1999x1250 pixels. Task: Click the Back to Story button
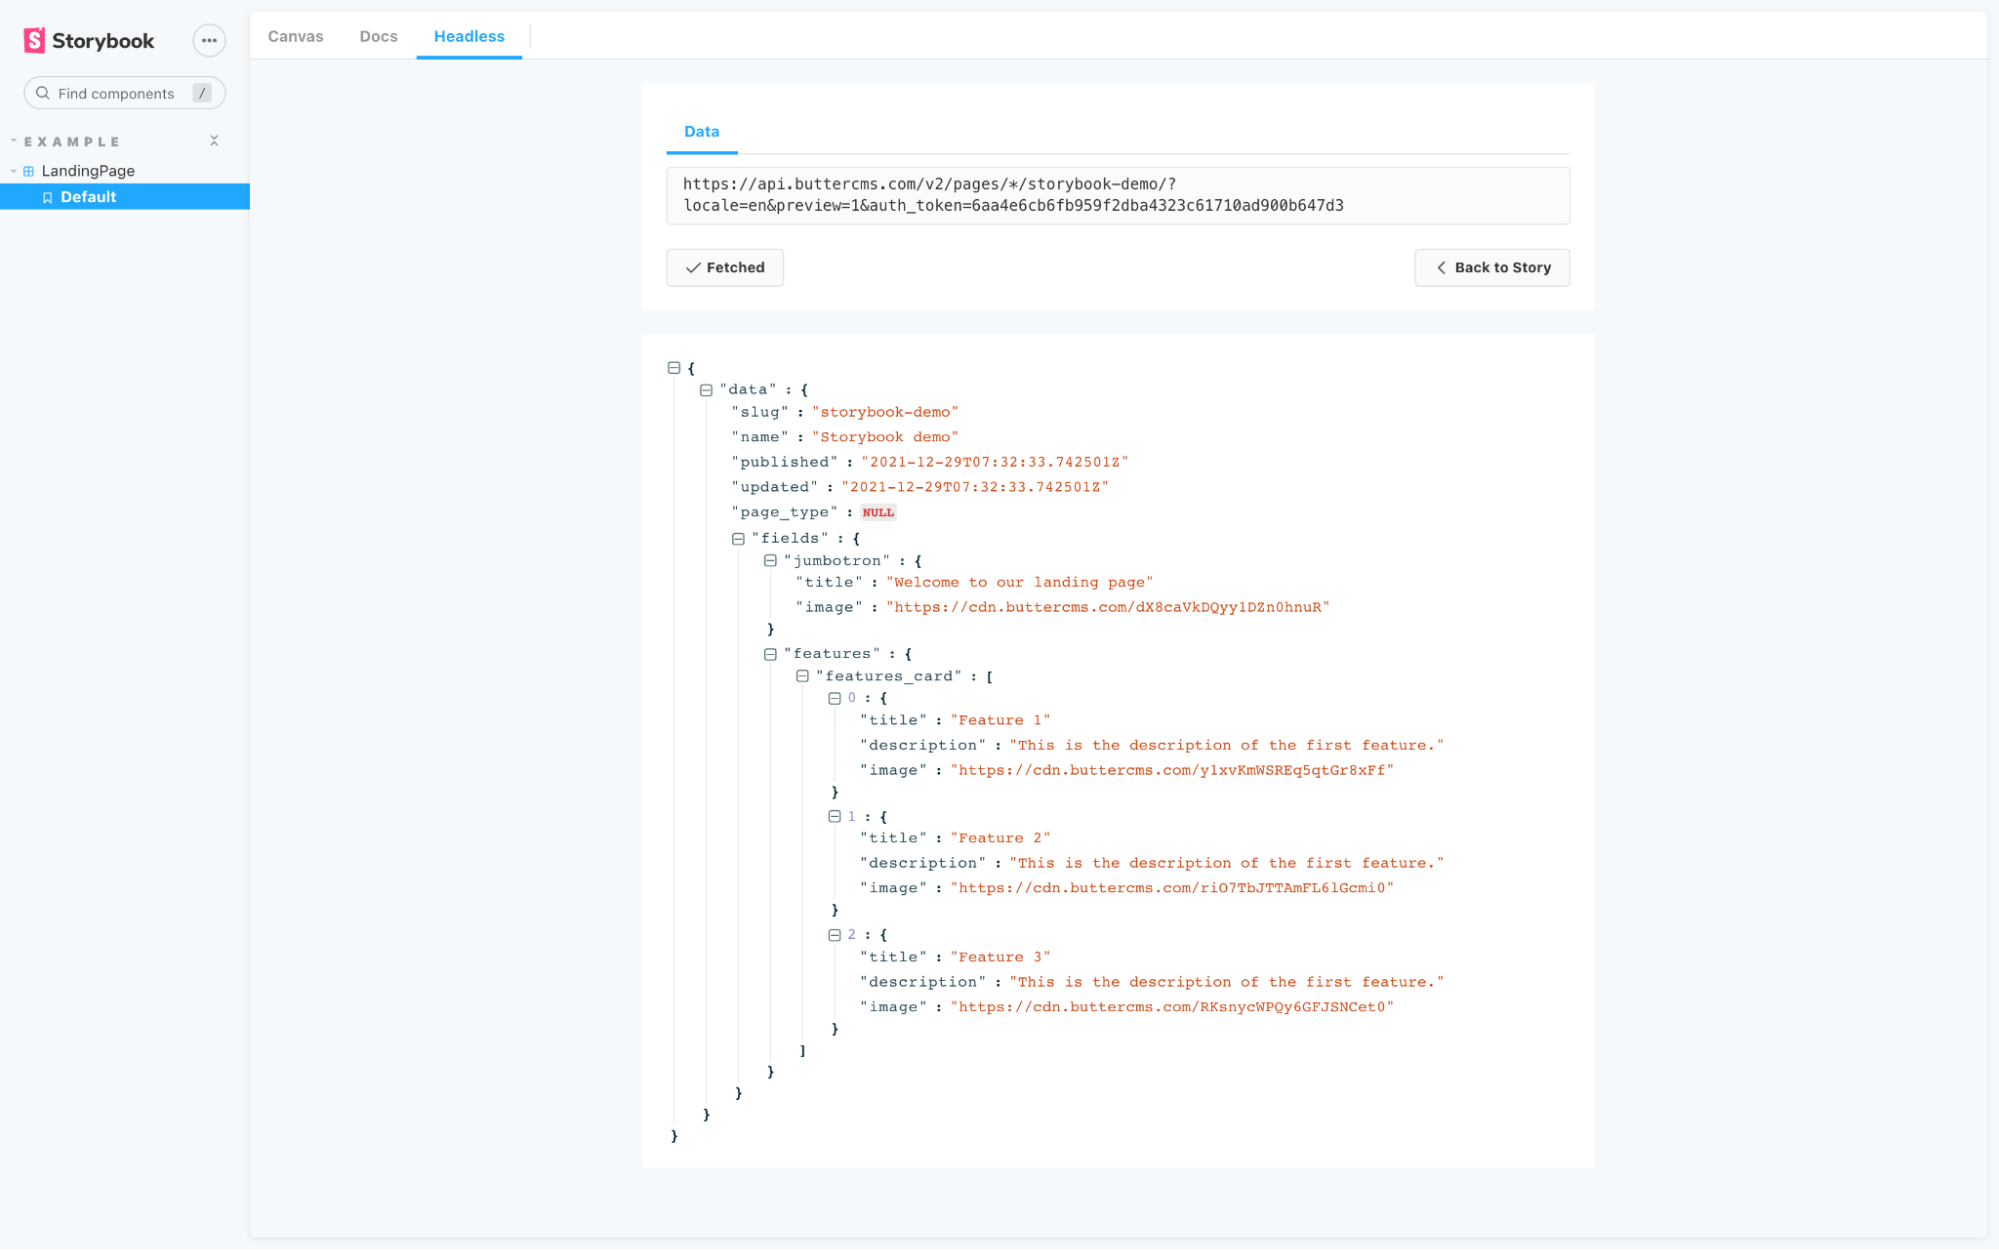[x=1492, y=268]
